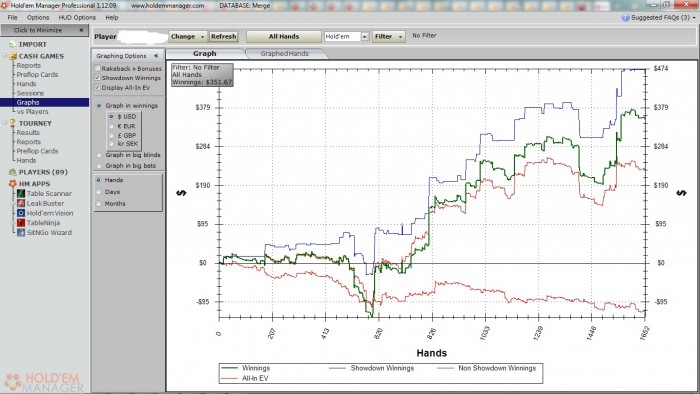The image size is (700, 394).
Task: Select $ USD currency radio
Action: click(111, 116)
